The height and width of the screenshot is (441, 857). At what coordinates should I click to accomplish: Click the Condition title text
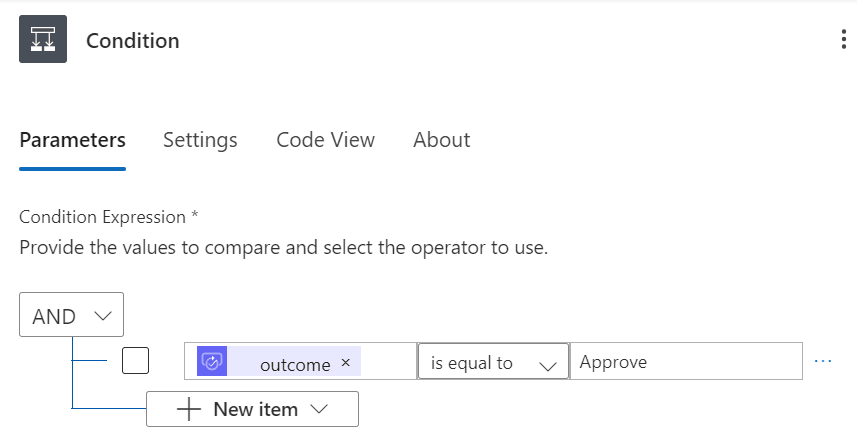pyautogui.click(x=133, y=41)
